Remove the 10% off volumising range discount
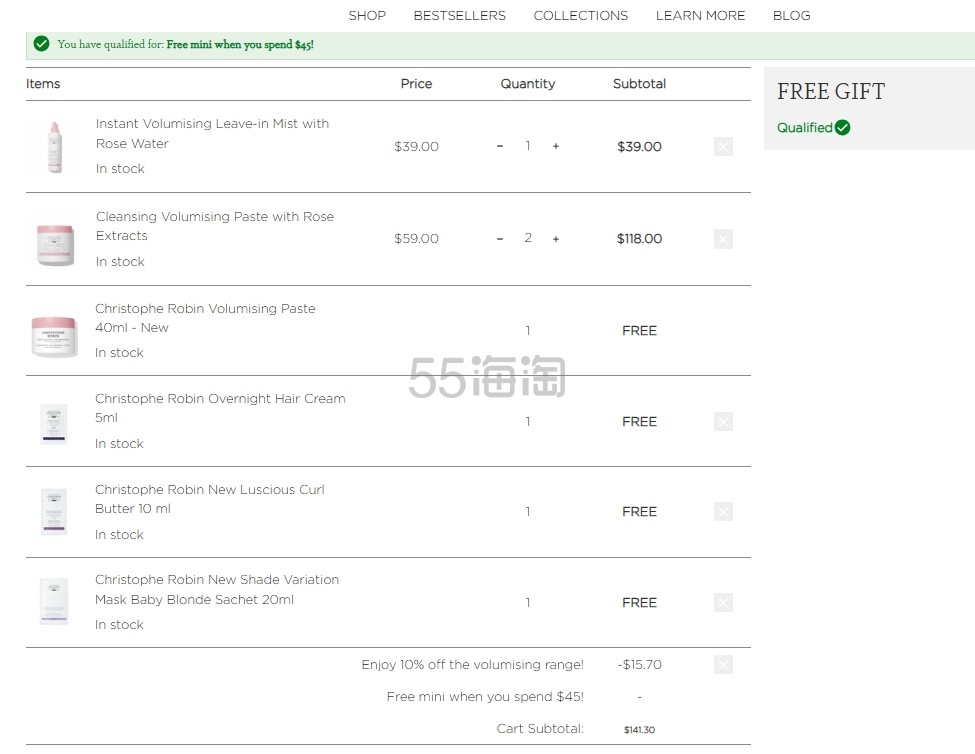 [x=723, y=664]
